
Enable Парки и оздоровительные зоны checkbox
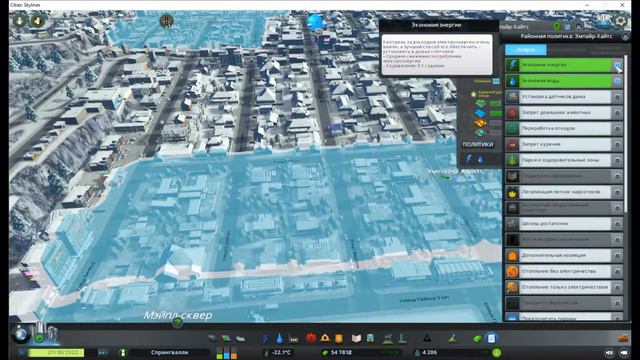(617, 160)
